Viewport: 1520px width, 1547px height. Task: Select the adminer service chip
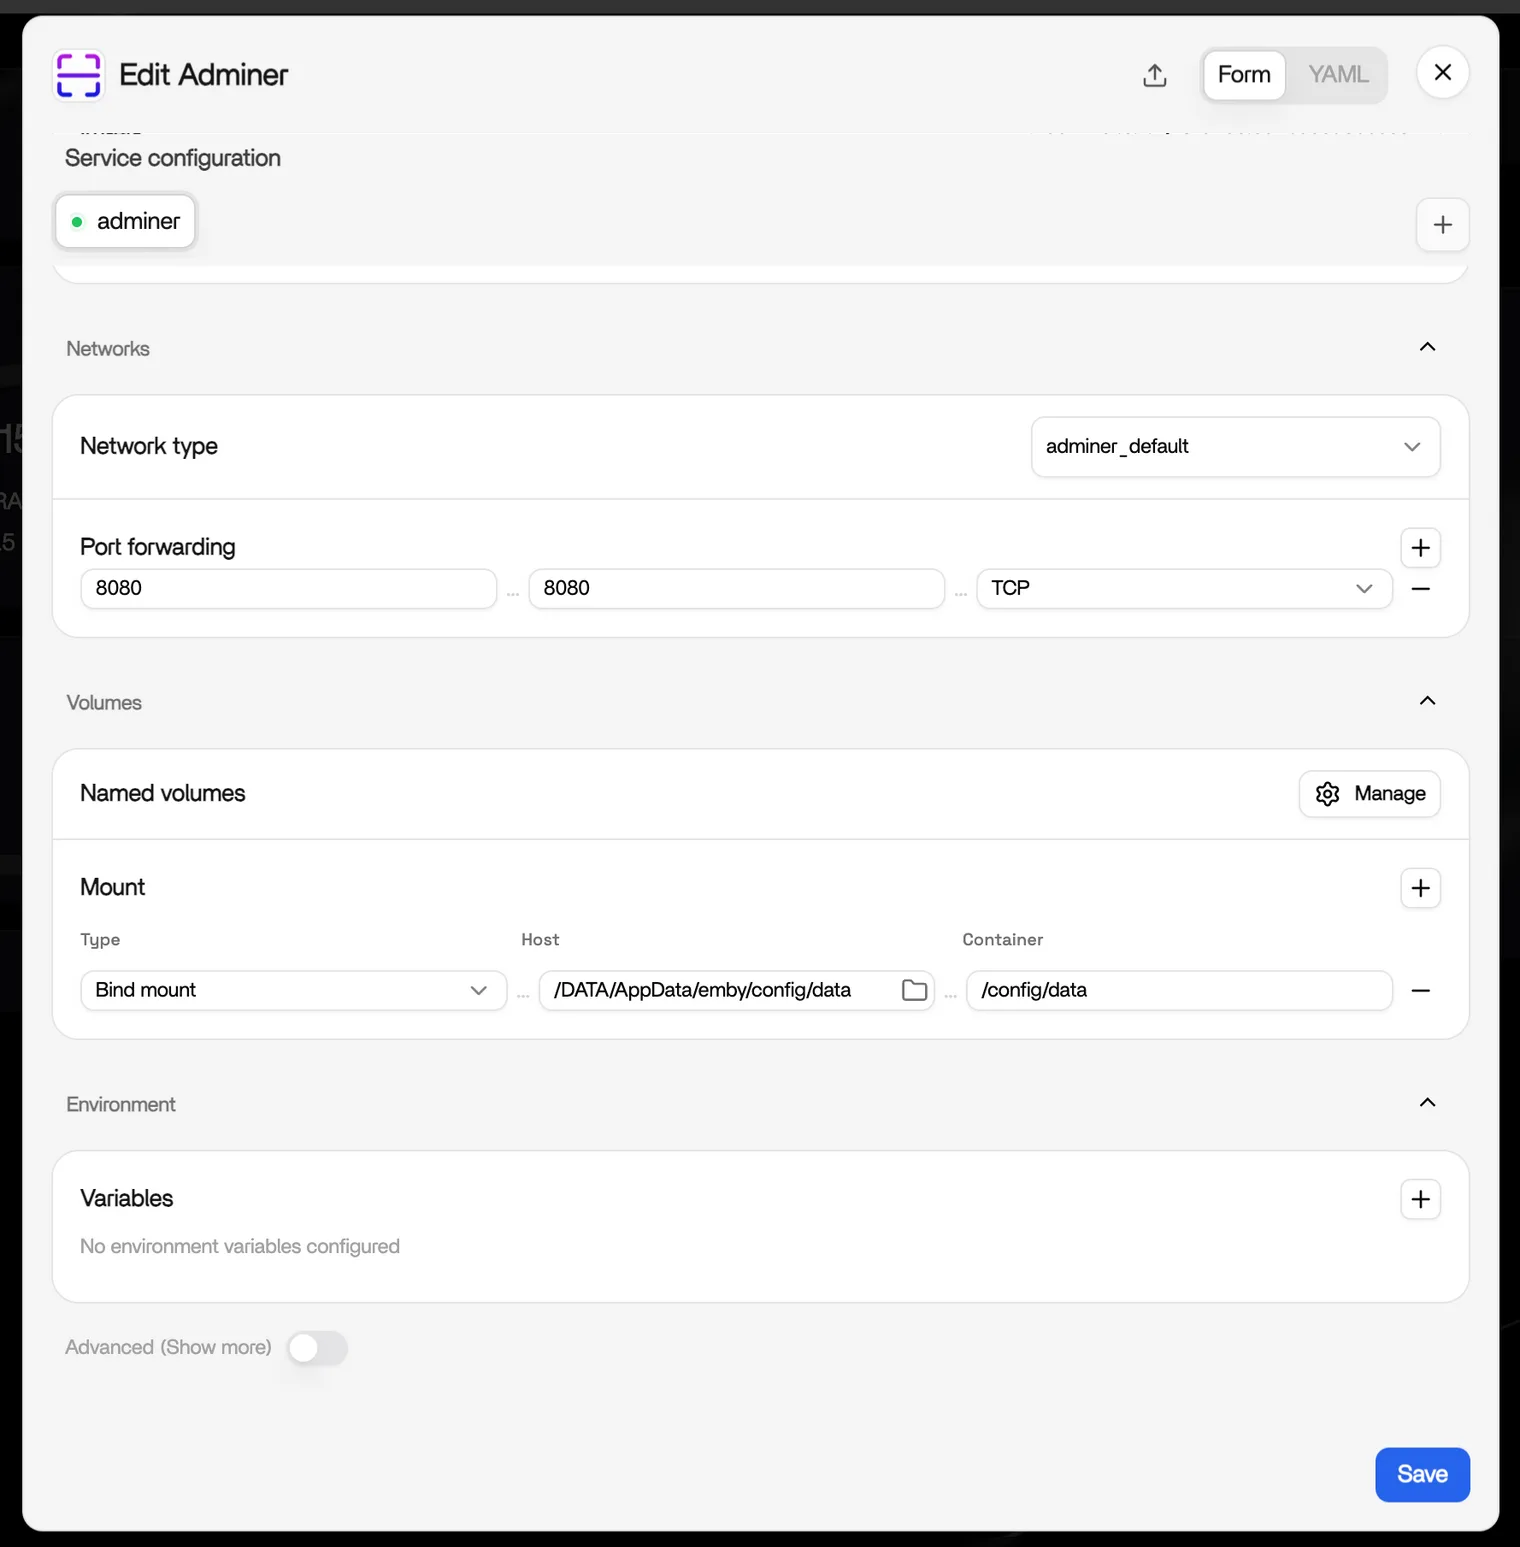(x=125, y=221)
